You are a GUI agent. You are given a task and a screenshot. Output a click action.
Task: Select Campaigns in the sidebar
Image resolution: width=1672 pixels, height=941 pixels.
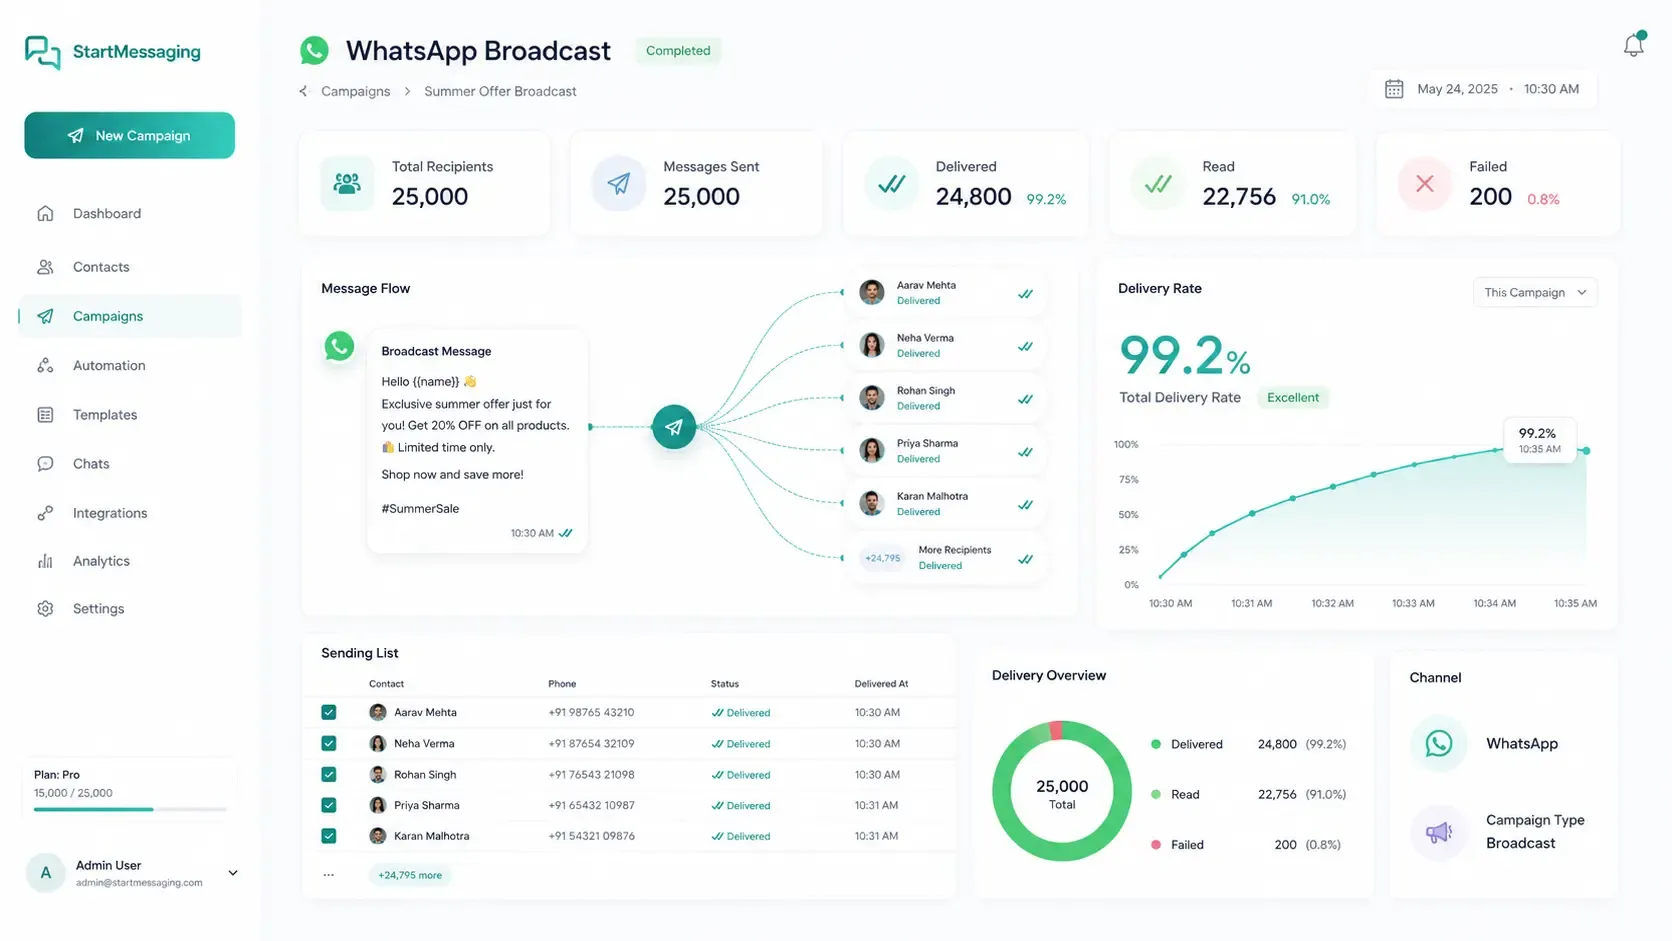129,316
